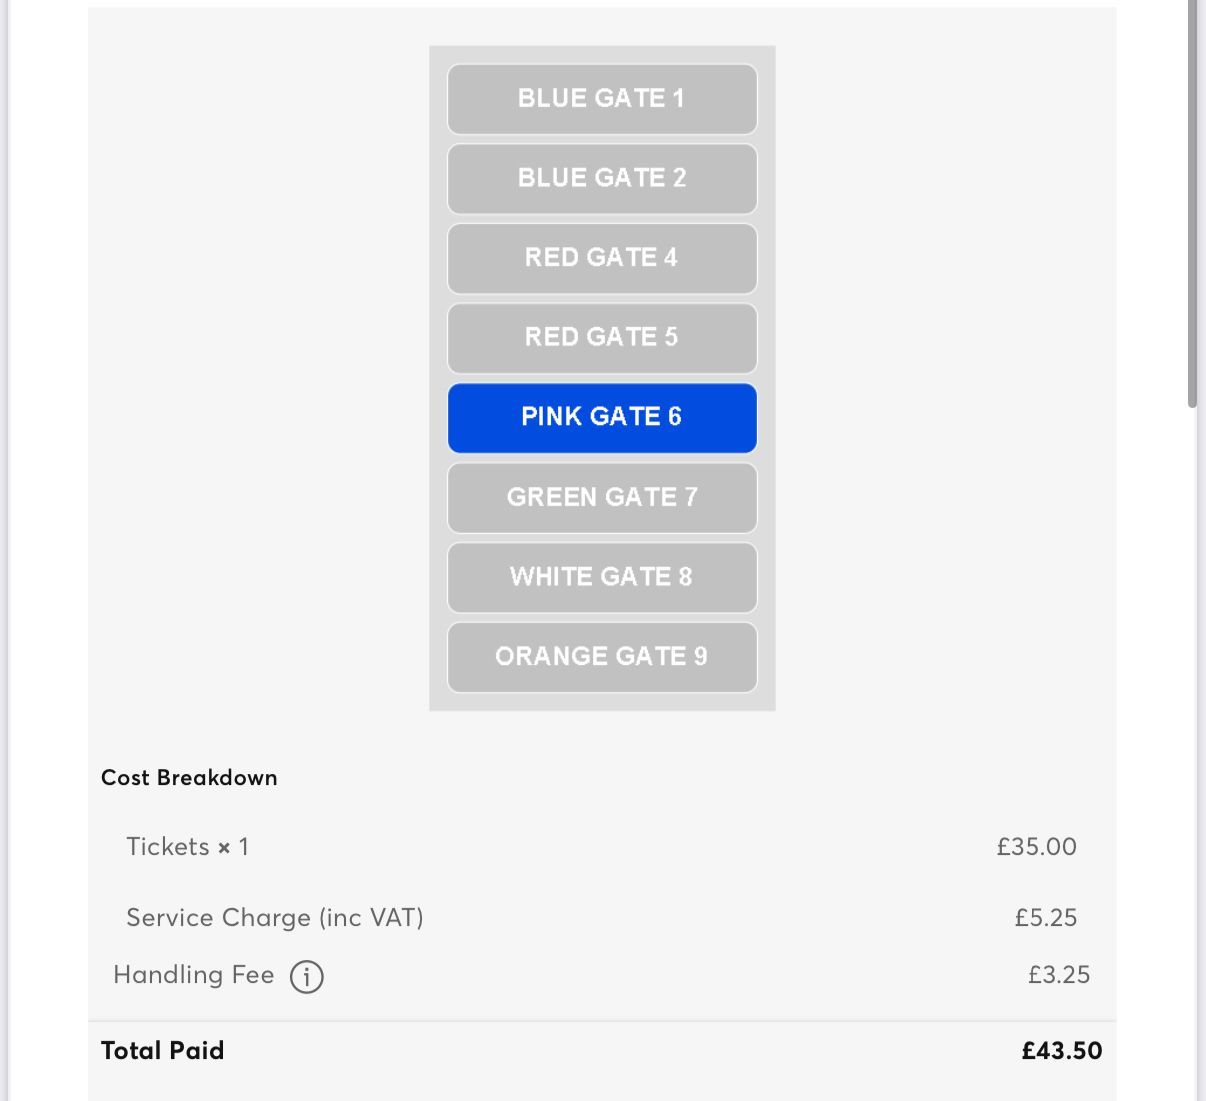Viewport: 1206px width, 1101px height.
Task: Click the Service Charge (inc VAT) label
Action: [x=275, y=918]
